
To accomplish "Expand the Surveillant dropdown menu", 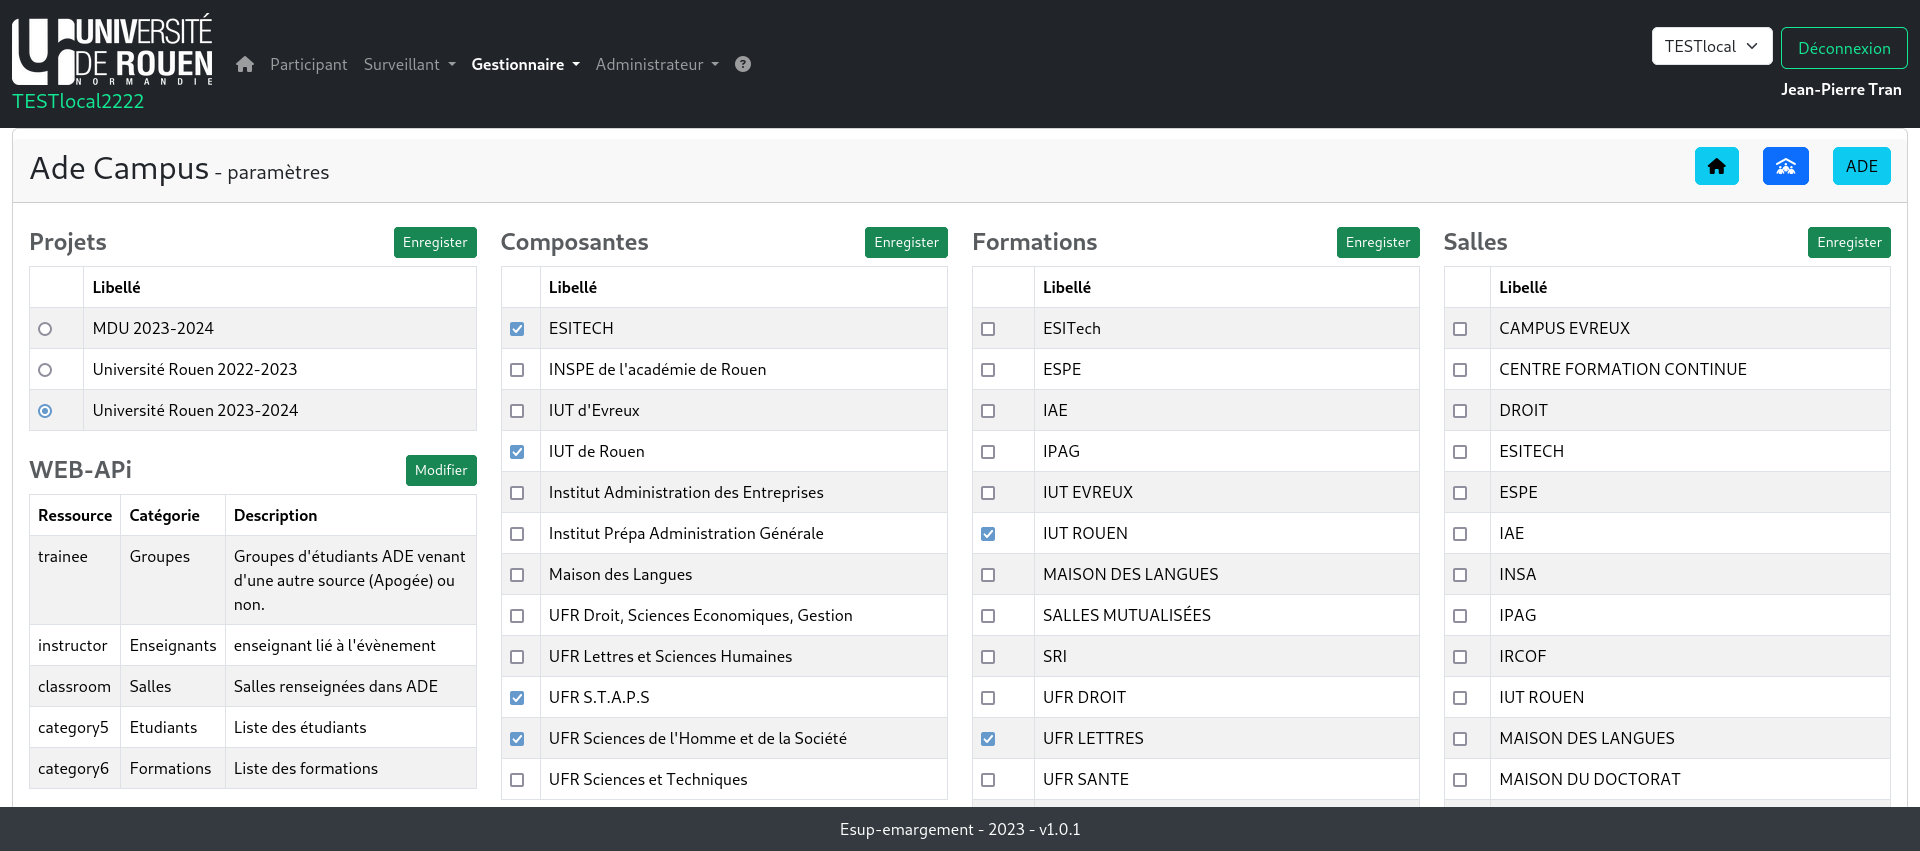I will [409, 64].
